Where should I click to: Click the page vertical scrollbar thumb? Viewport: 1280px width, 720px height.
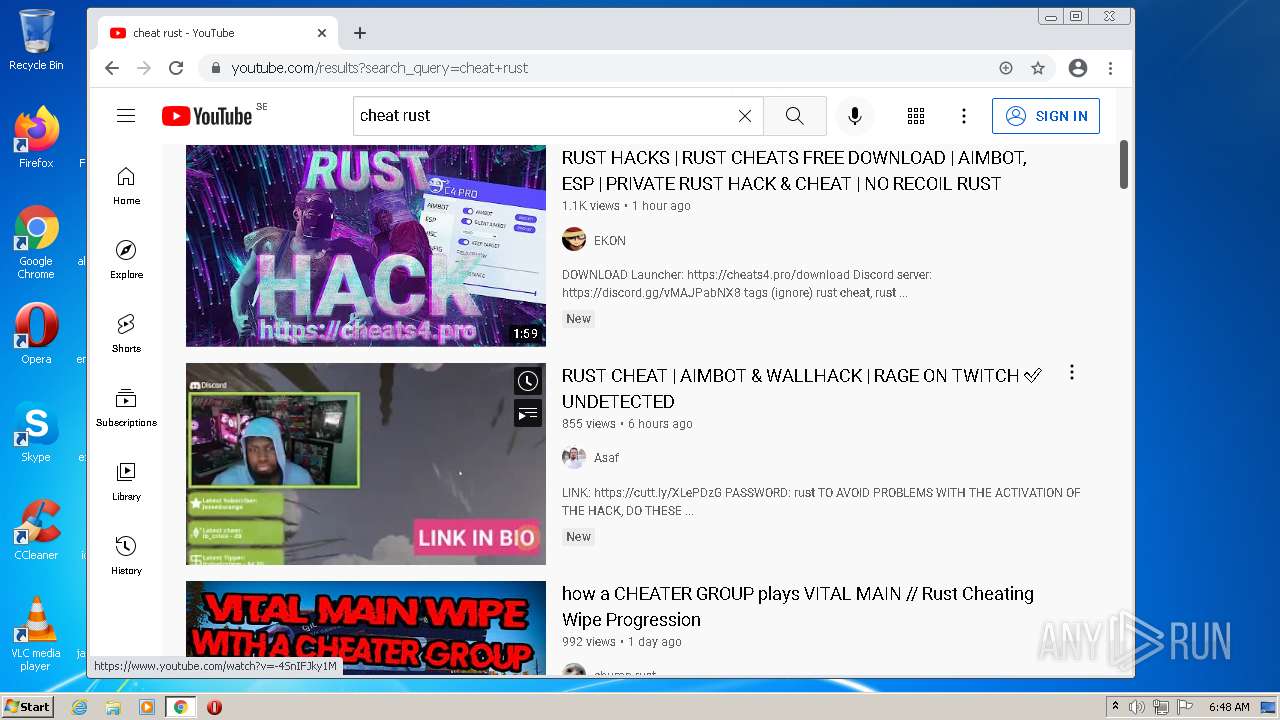coord(1123,164)
